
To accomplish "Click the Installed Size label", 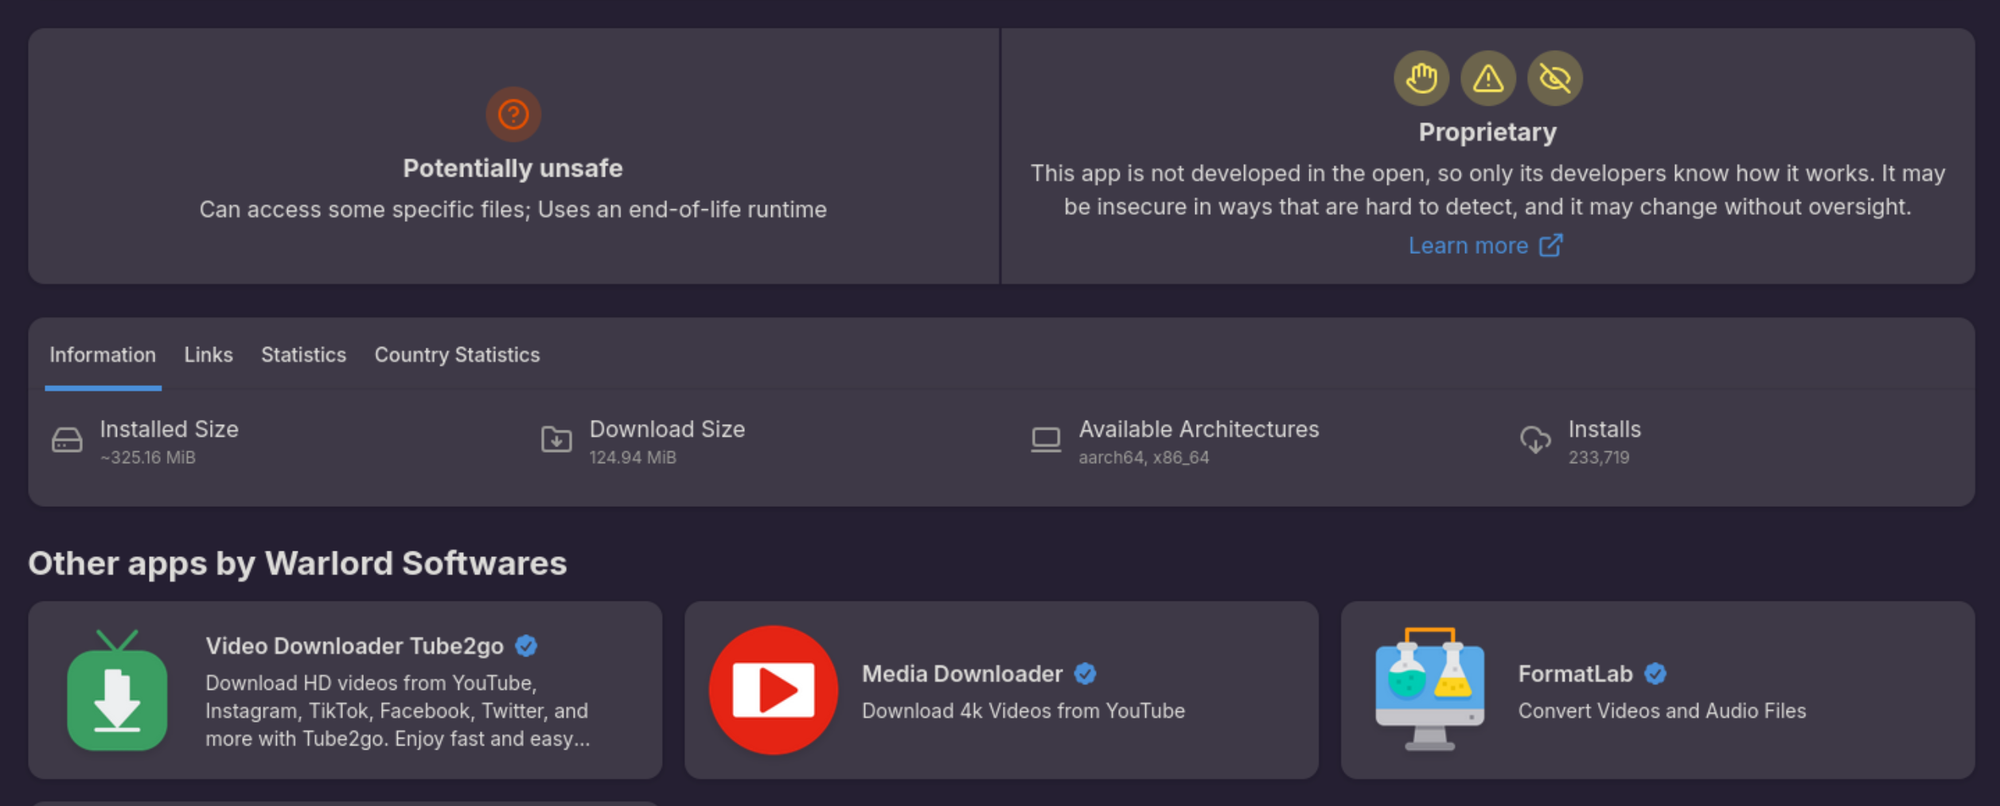I will (169, 429).
